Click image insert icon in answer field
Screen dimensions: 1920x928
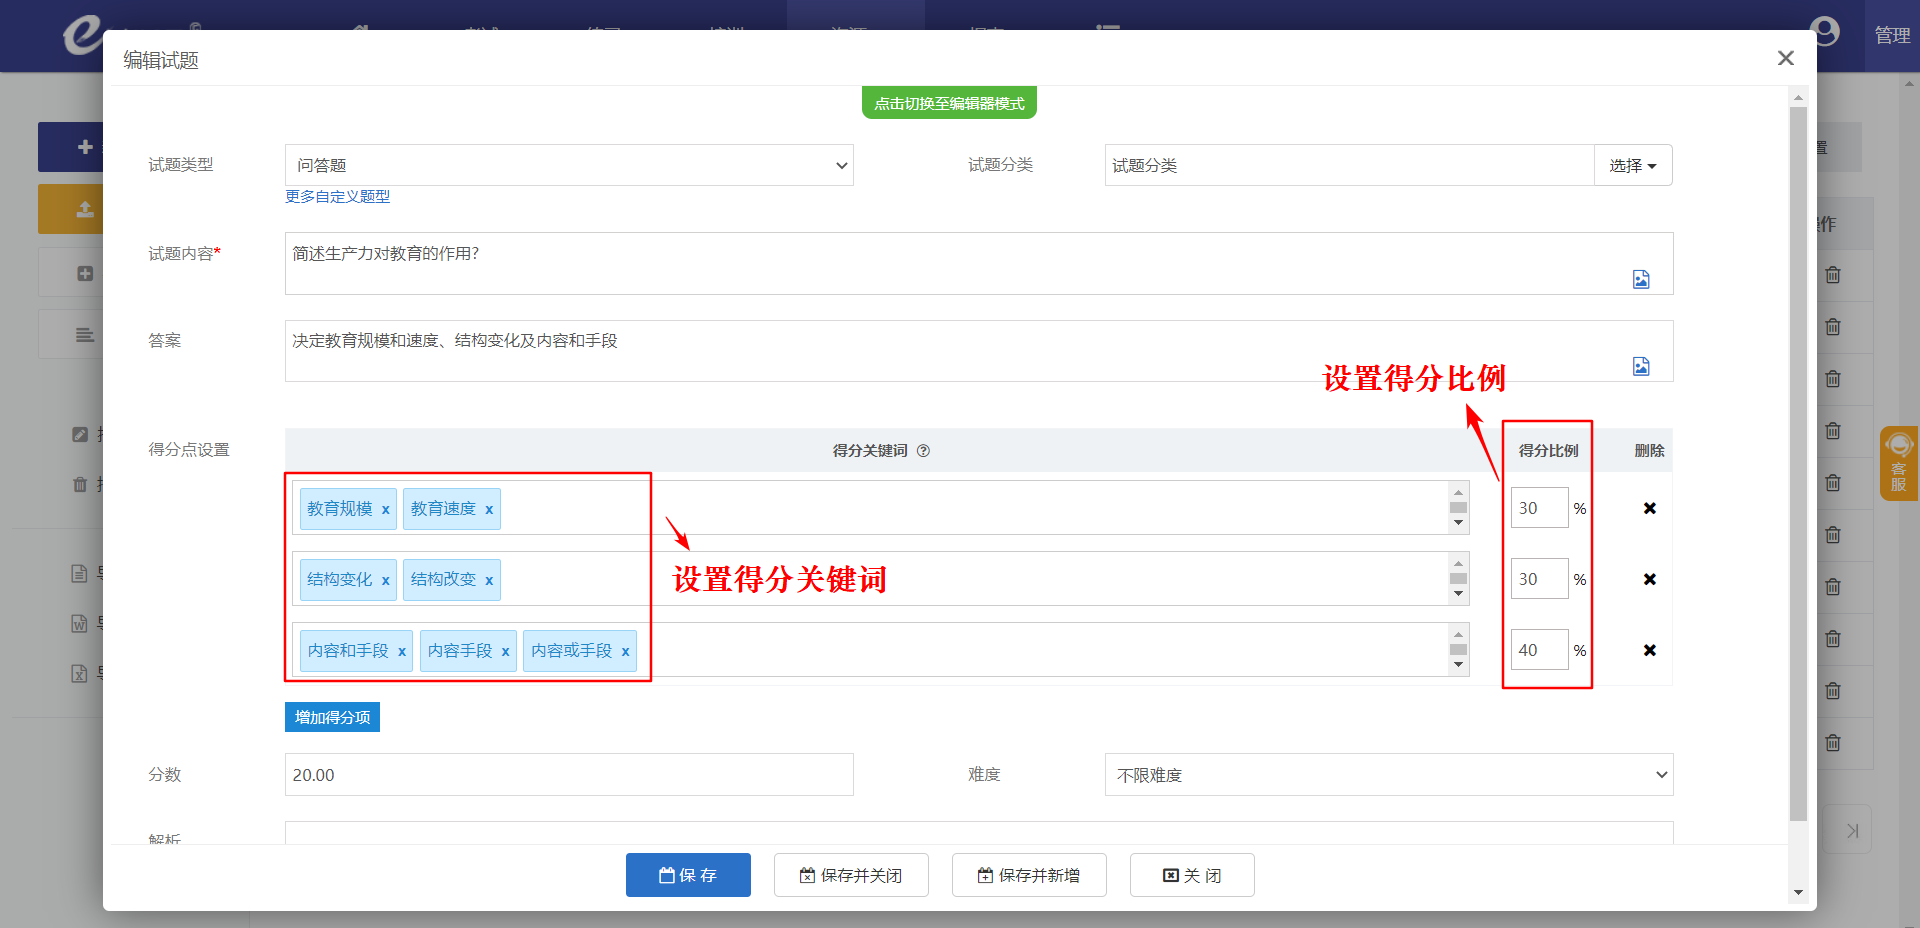coord(1641,366)
